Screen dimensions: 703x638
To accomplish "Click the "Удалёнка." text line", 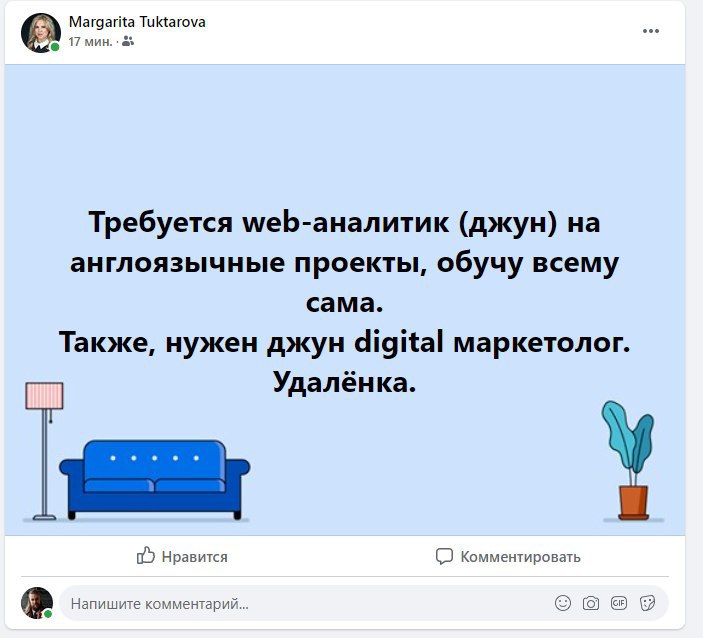I will tap(344, 382).
